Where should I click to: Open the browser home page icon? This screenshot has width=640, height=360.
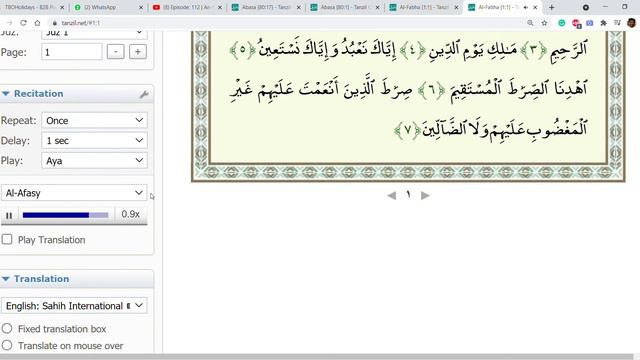click(x=37, y=23)
